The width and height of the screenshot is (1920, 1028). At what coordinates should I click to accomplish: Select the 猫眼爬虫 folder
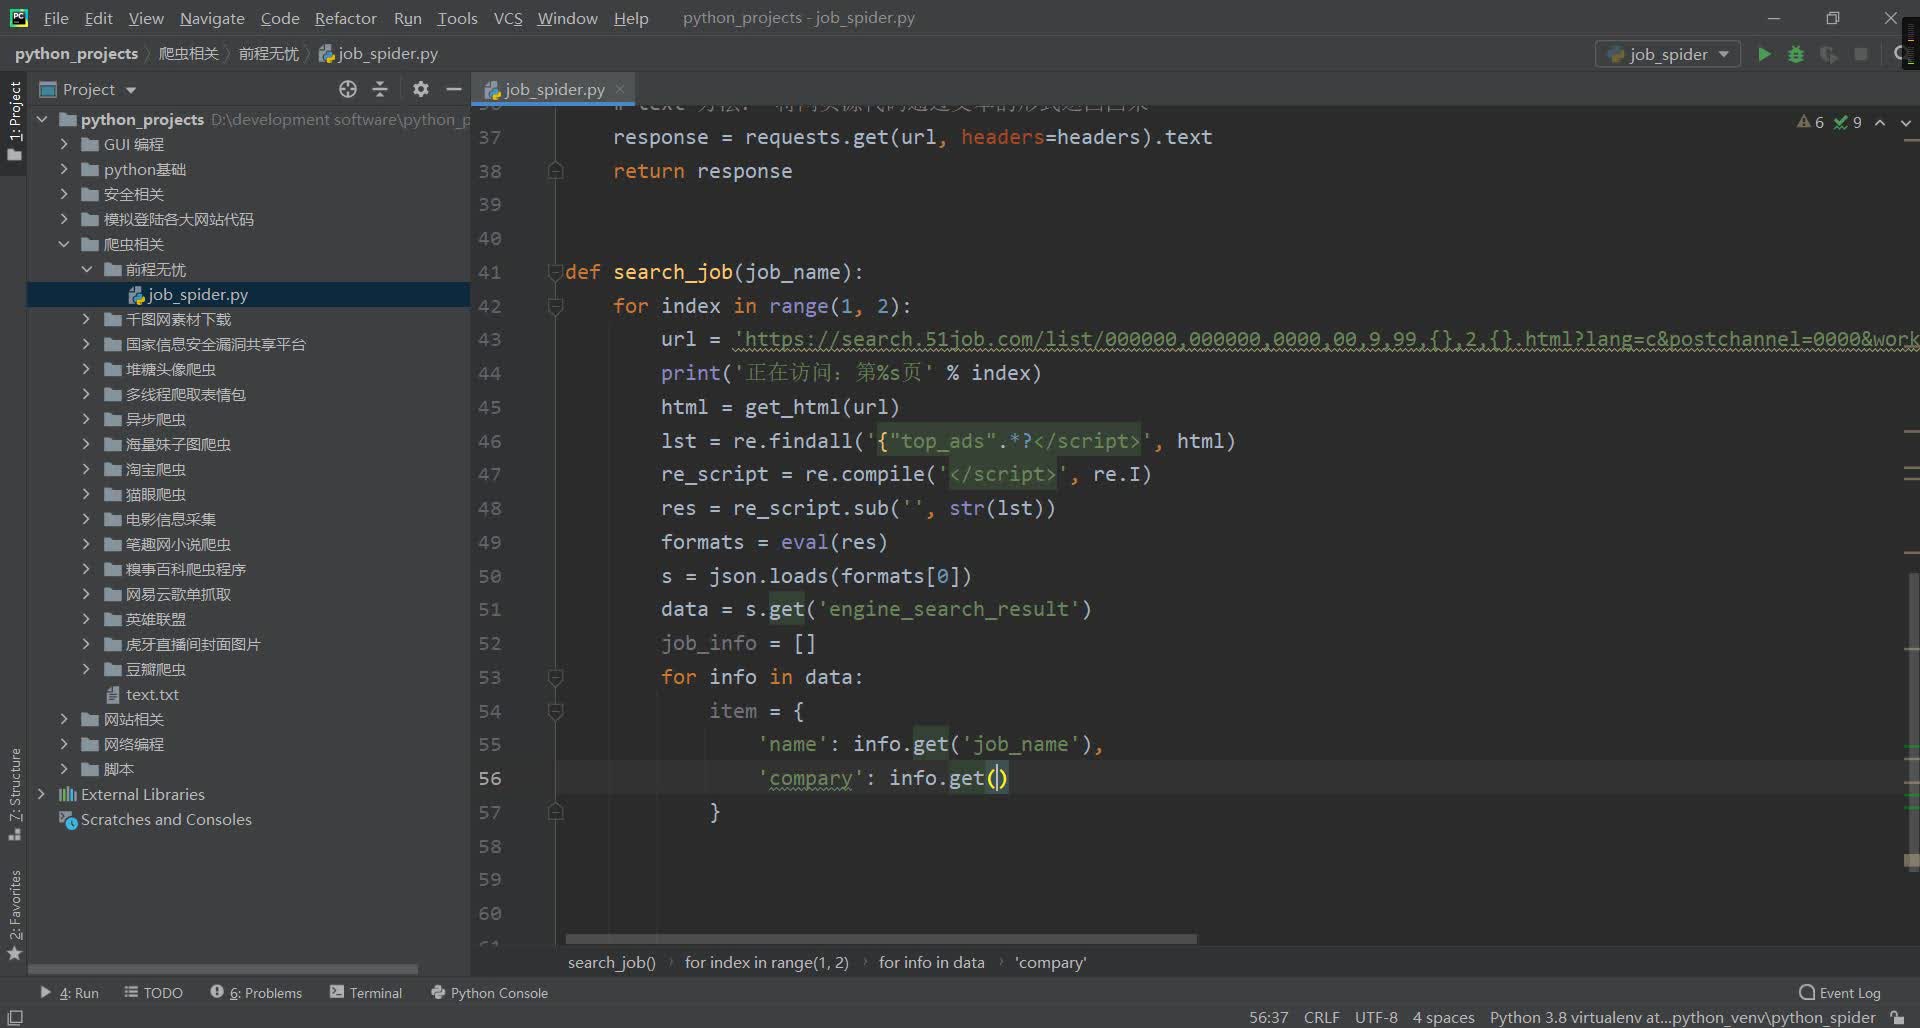[155, 494]
